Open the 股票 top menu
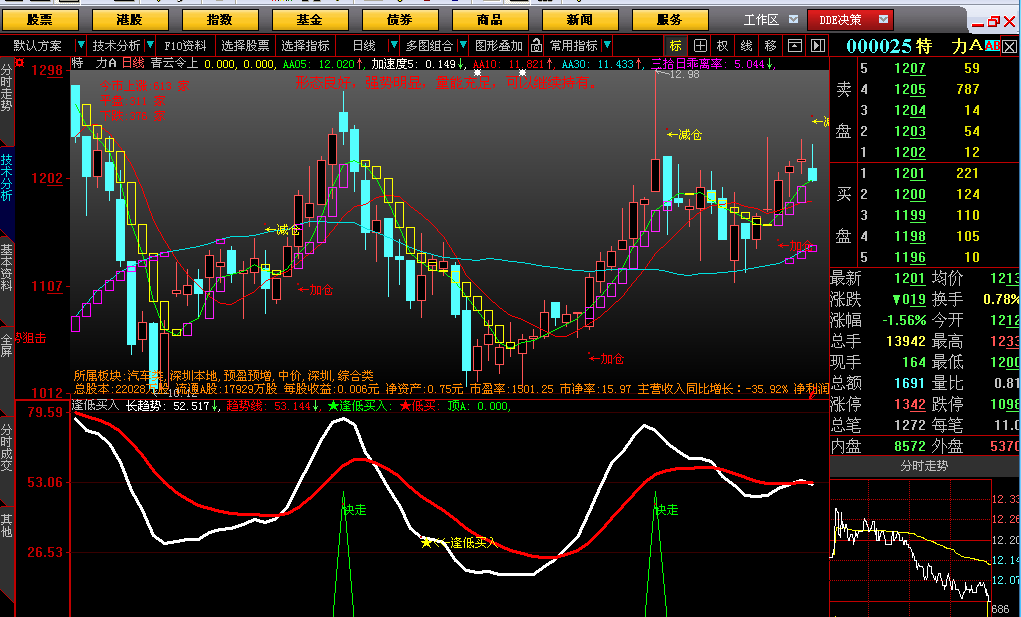 [x=40, y=20]
